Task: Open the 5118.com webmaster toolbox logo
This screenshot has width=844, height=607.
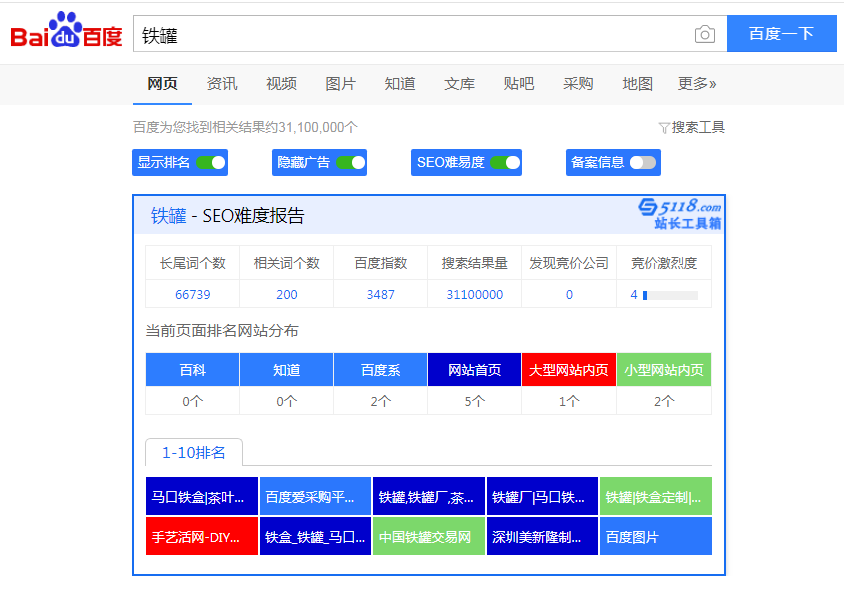Action: click(680, 214)
